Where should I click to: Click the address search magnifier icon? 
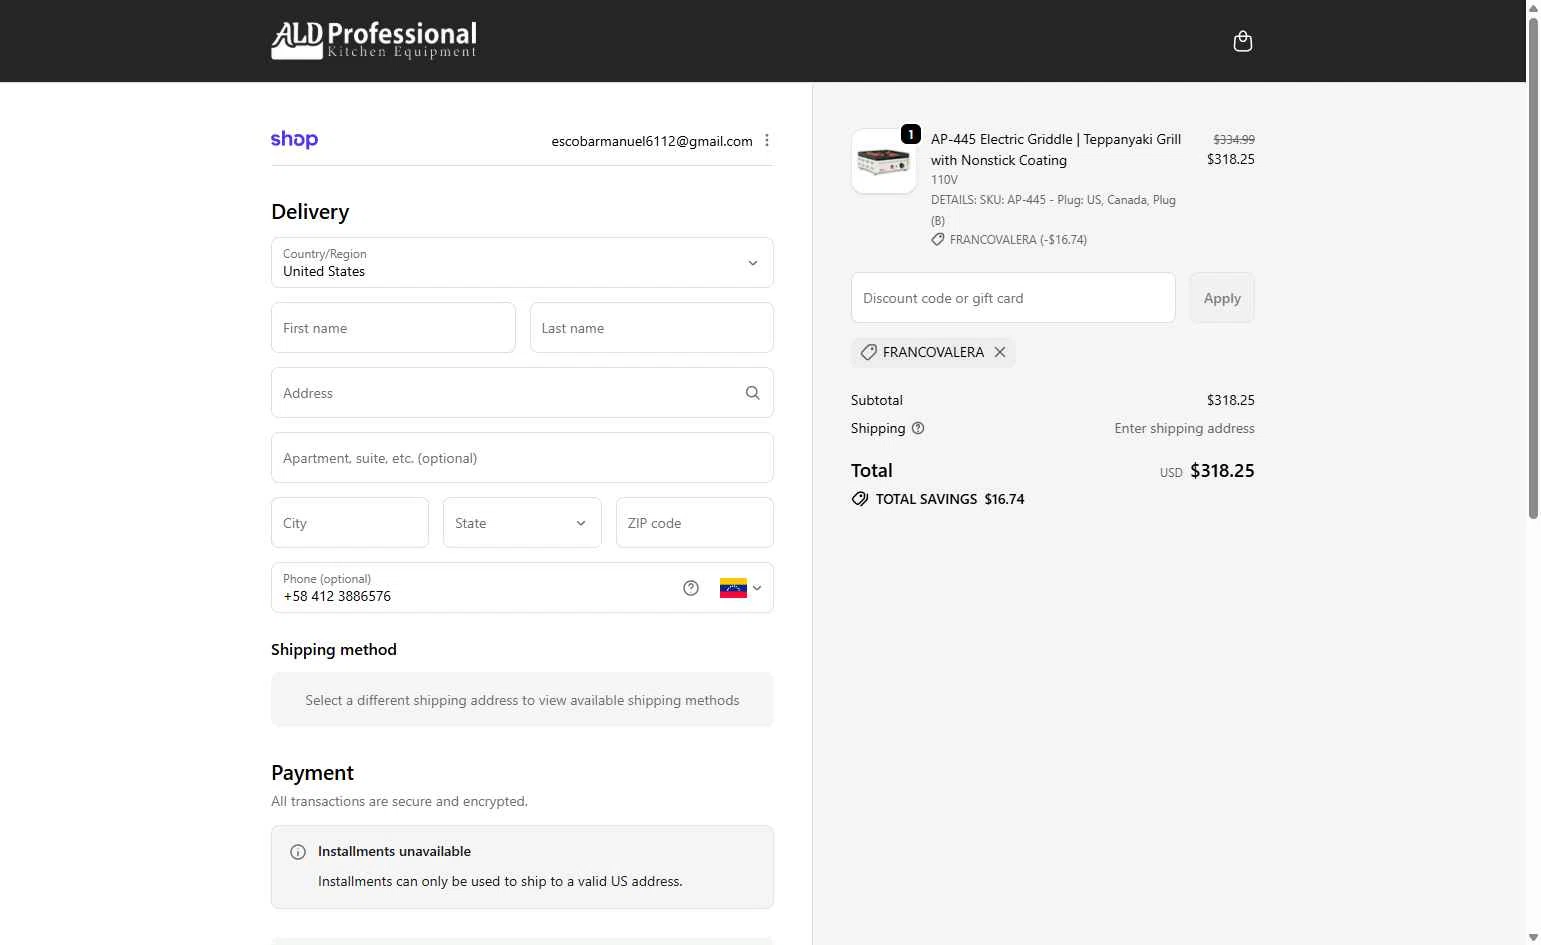pyautogui.click(x=752, y=393)
